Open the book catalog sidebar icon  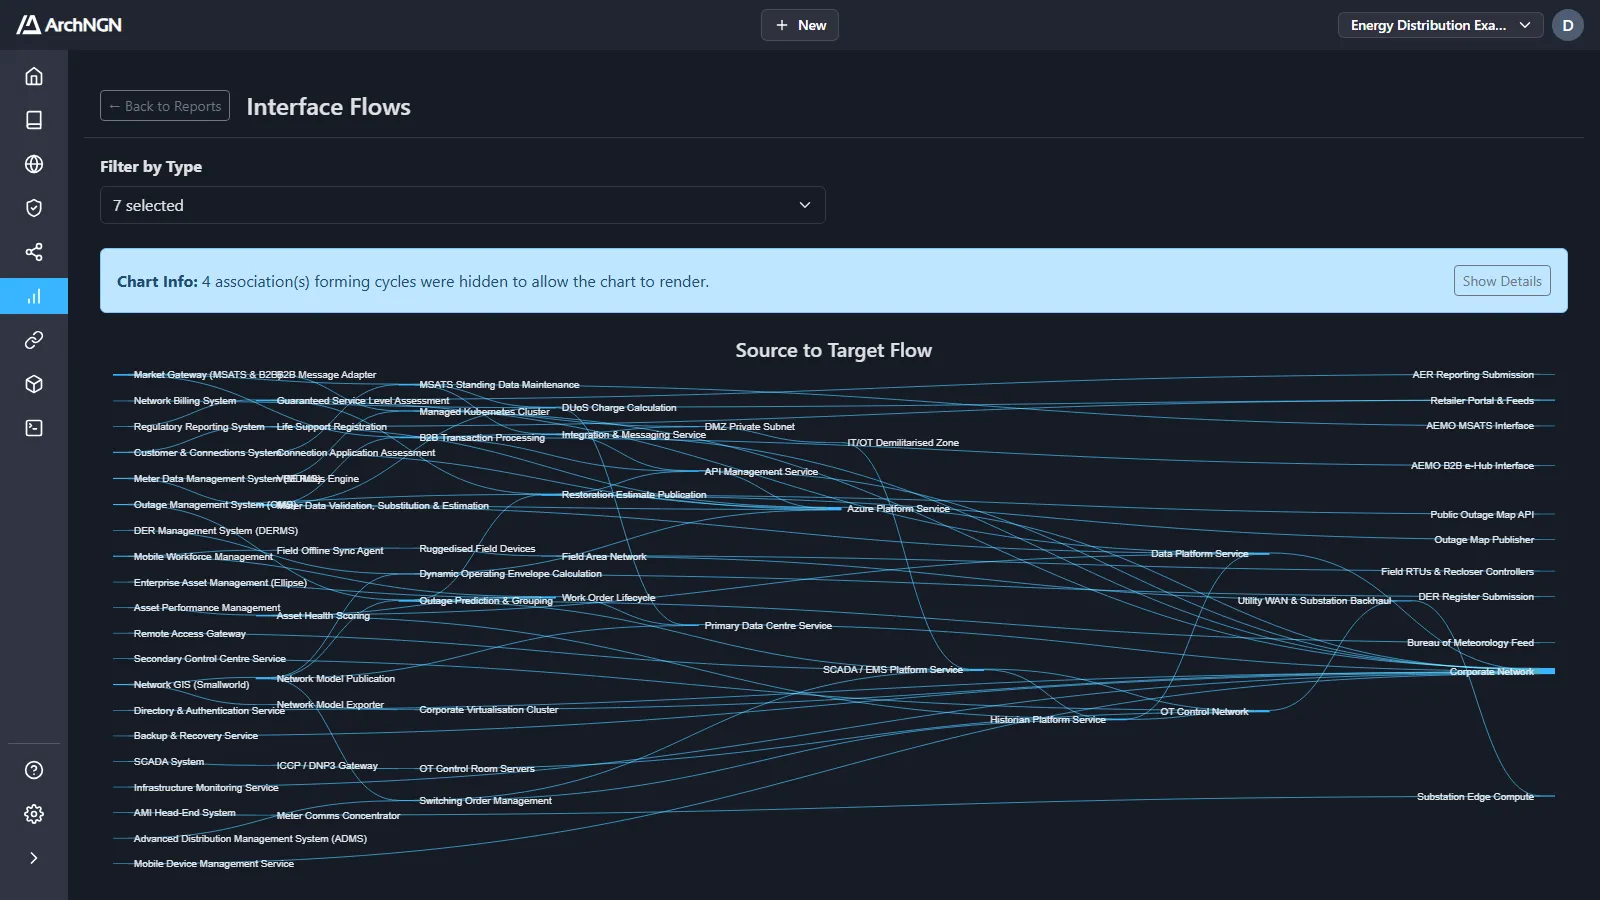click(34, 120)
